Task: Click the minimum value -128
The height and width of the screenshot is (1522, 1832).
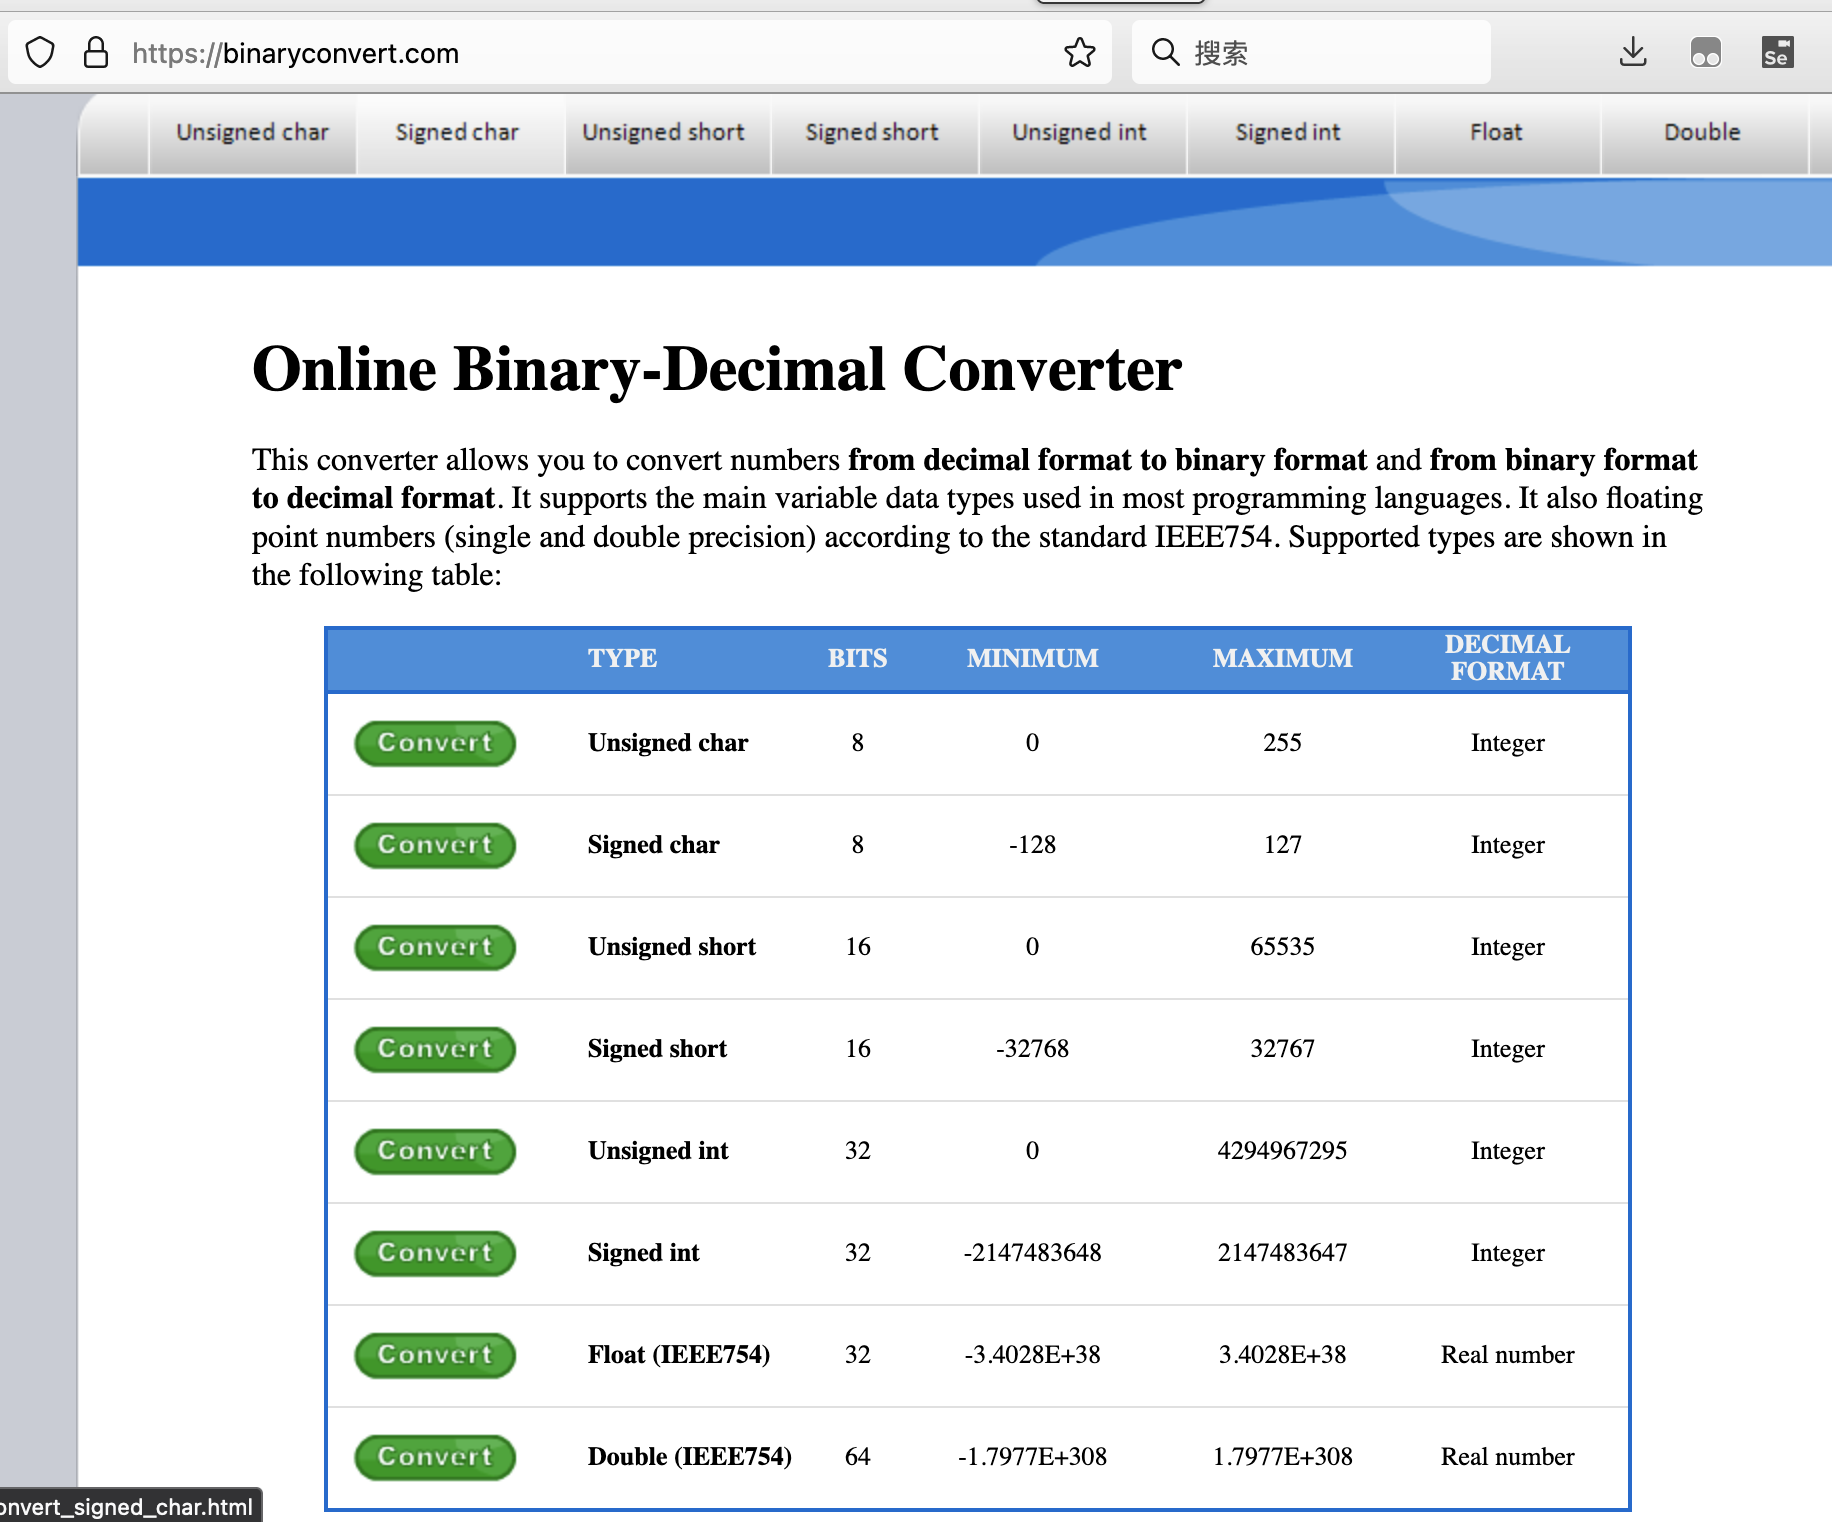Action: tap(1032, 845)
